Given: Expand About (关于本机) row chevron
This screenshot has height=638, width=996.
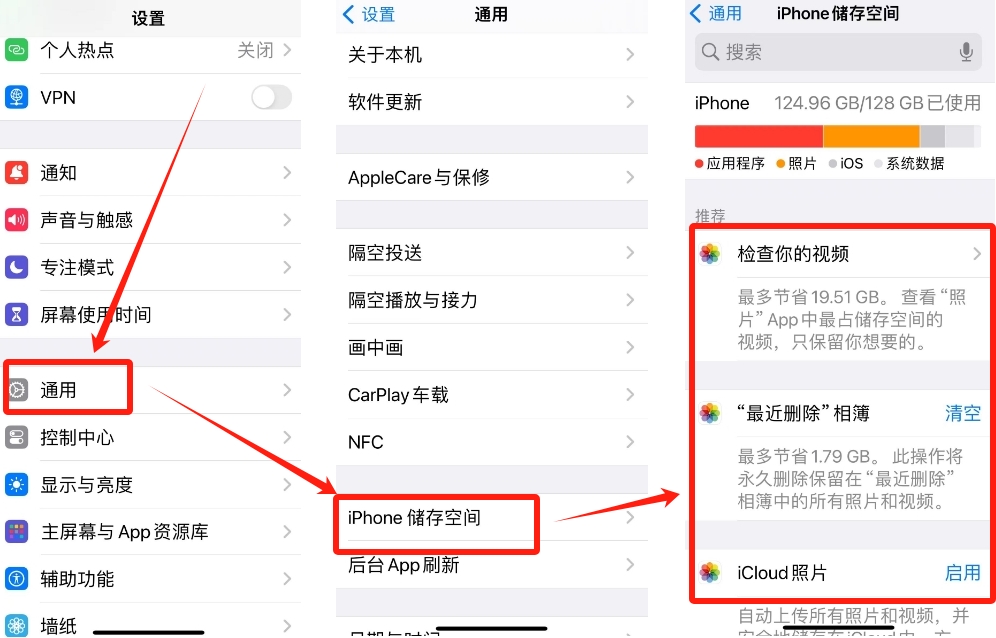Looking at the screenshot, I should (629, 55).
